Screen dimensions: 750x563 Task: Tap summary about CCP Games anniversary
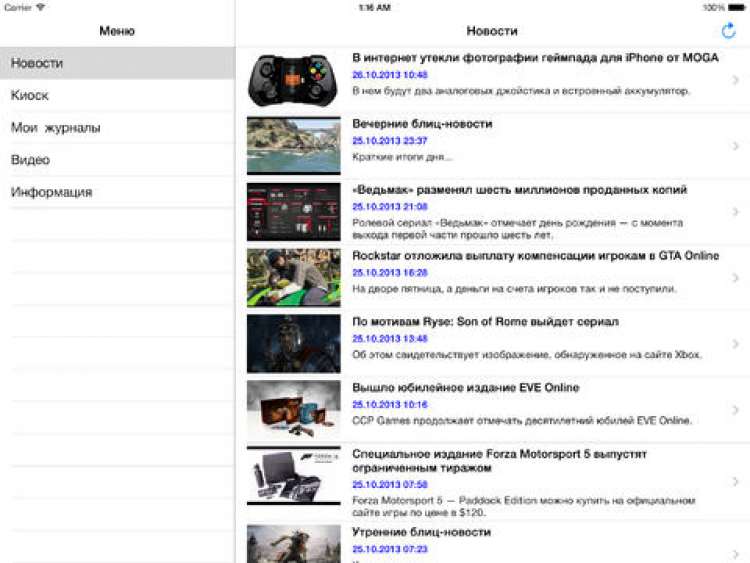click(x=522, y=421)
